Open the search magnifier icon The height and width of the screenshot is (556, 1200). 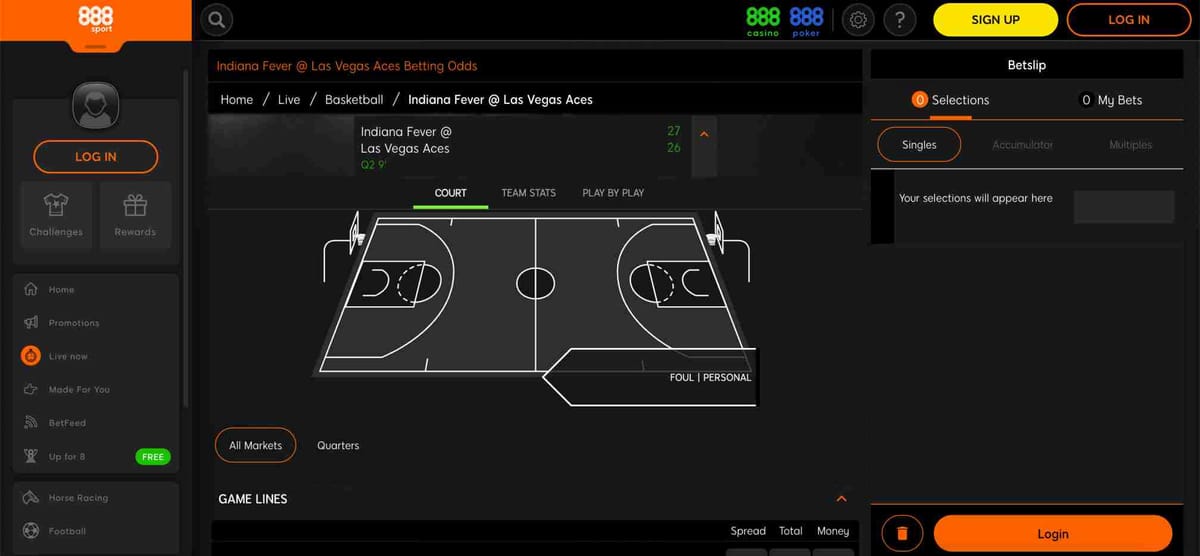click(217, 19)
